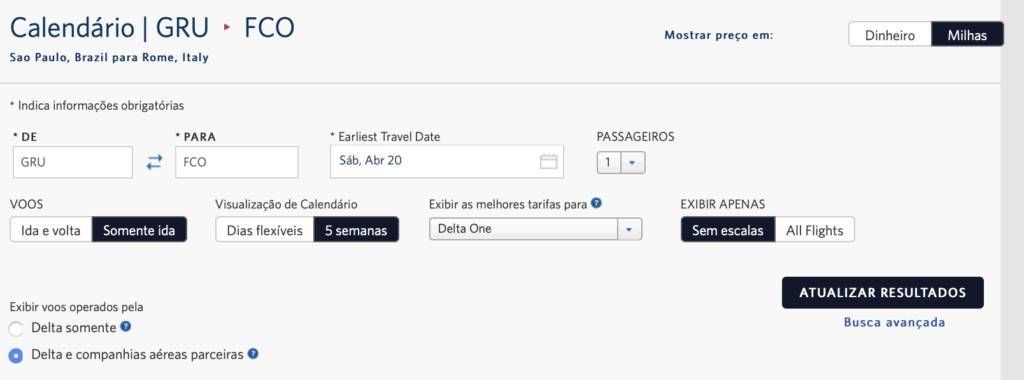Select 5 semanas calendar view
Image resolution: width=1024 pixels, height=380 pixels.
click(356, 230)
